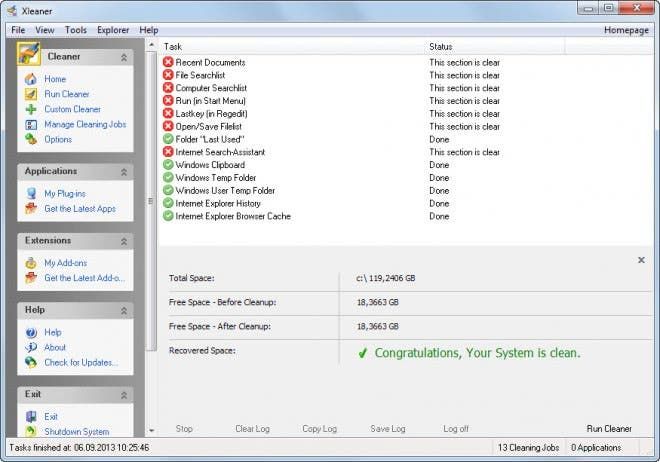The width and height of the screenshot is (660, 462).
Task: Click the My Plug-ins icon
Action: click(x=31, y=194)
